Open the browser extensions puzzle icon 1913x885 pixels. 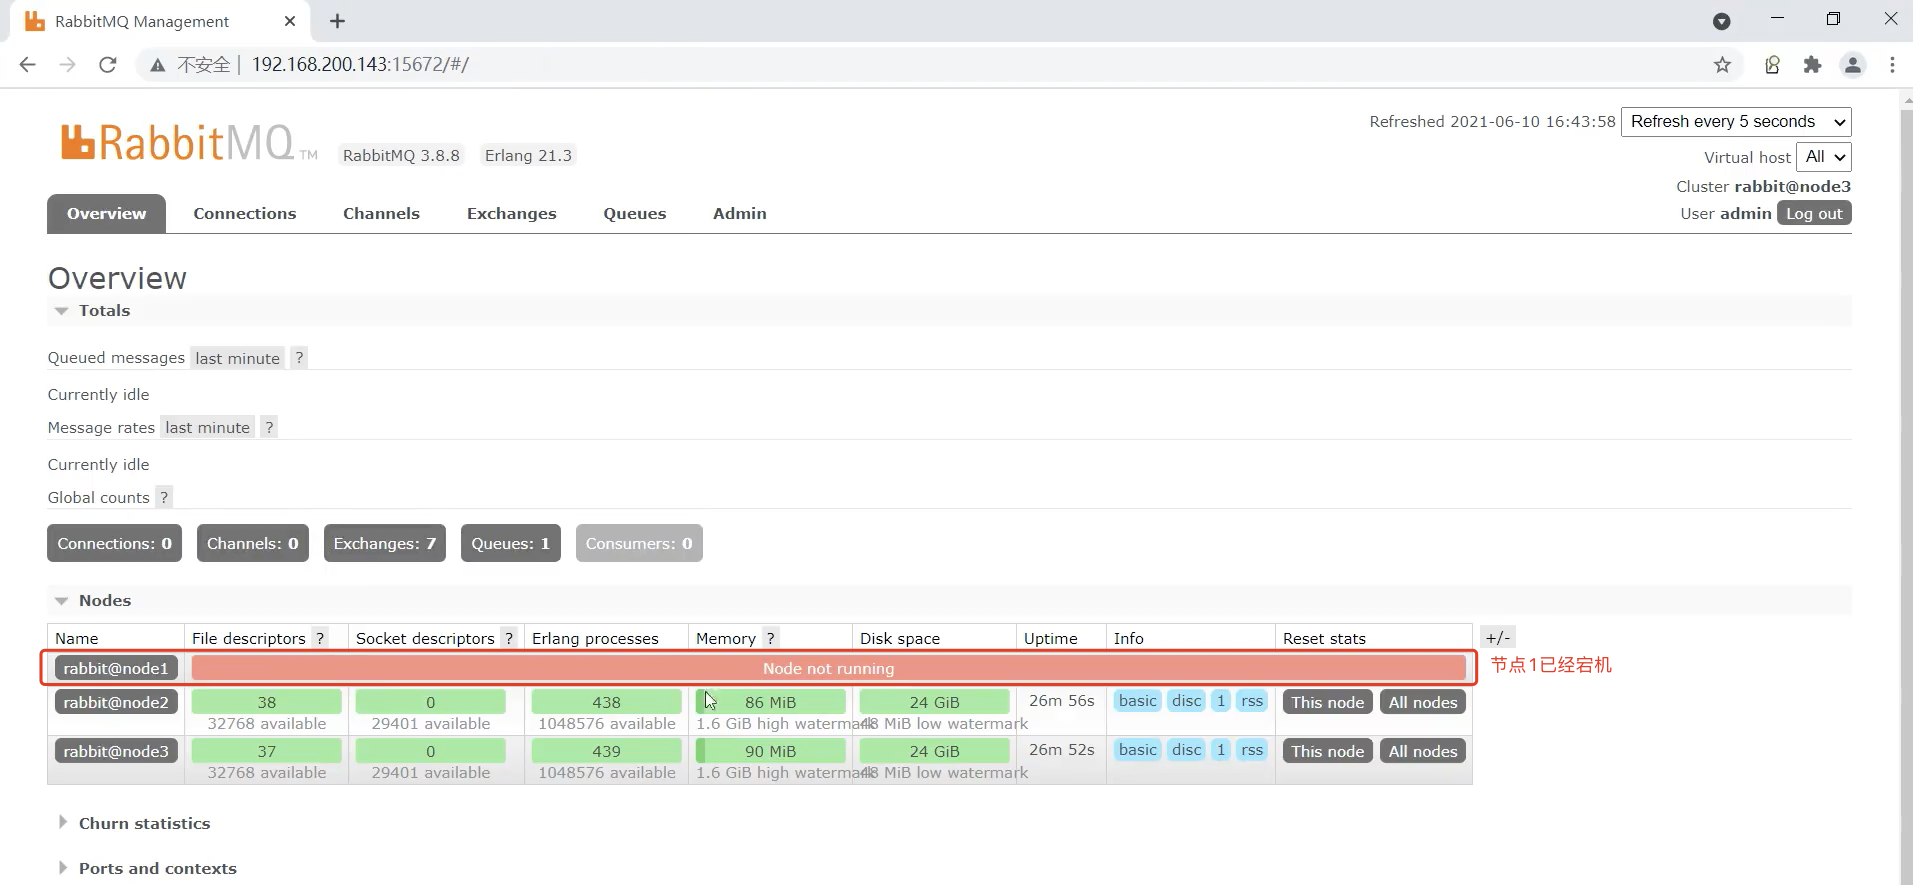[1812, 65]
